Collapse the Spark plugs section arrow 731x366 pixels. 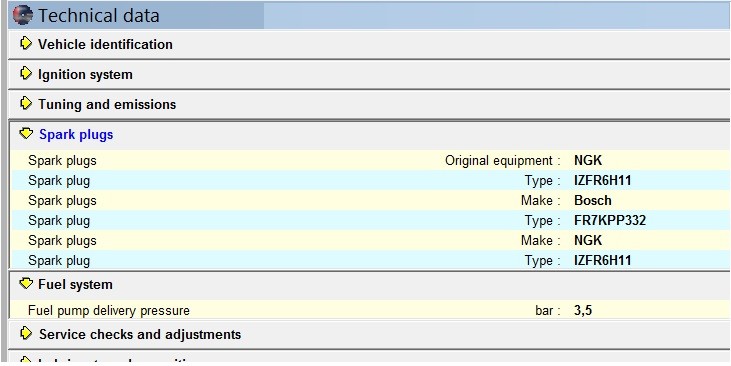click(26, 134)
